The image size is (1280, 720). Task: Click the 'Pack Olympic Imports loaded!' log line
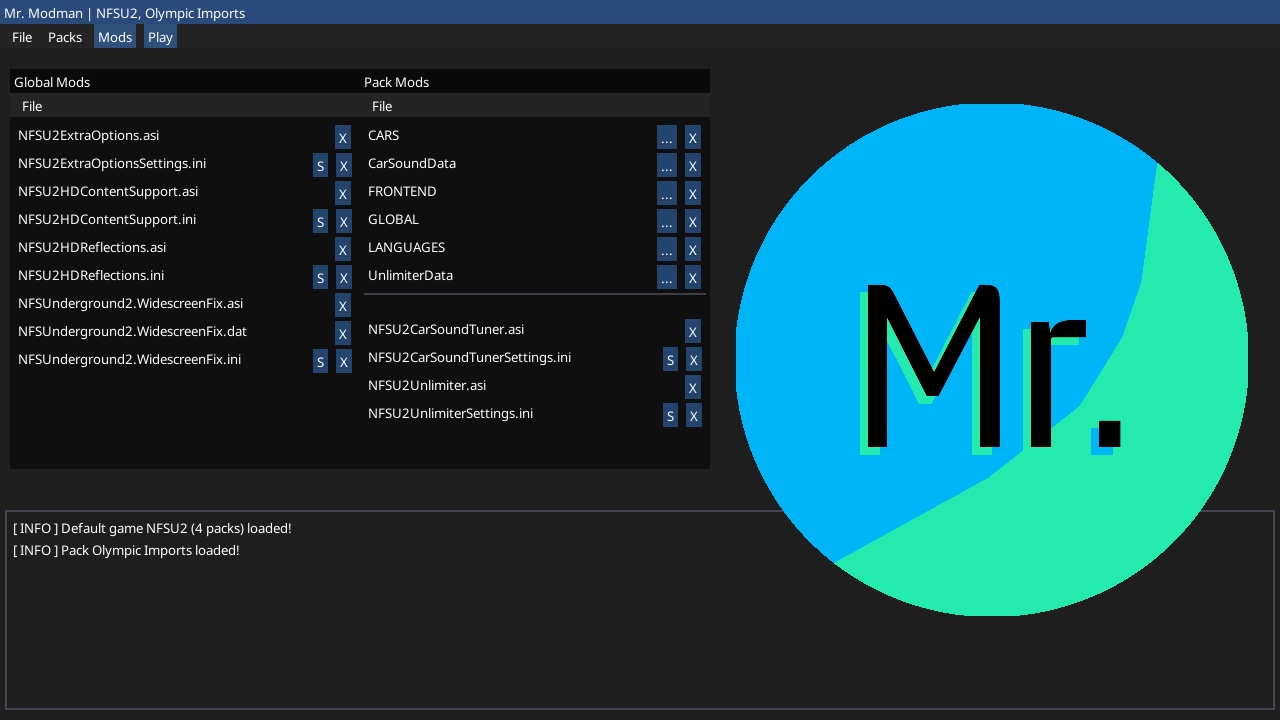click(126, 550)
